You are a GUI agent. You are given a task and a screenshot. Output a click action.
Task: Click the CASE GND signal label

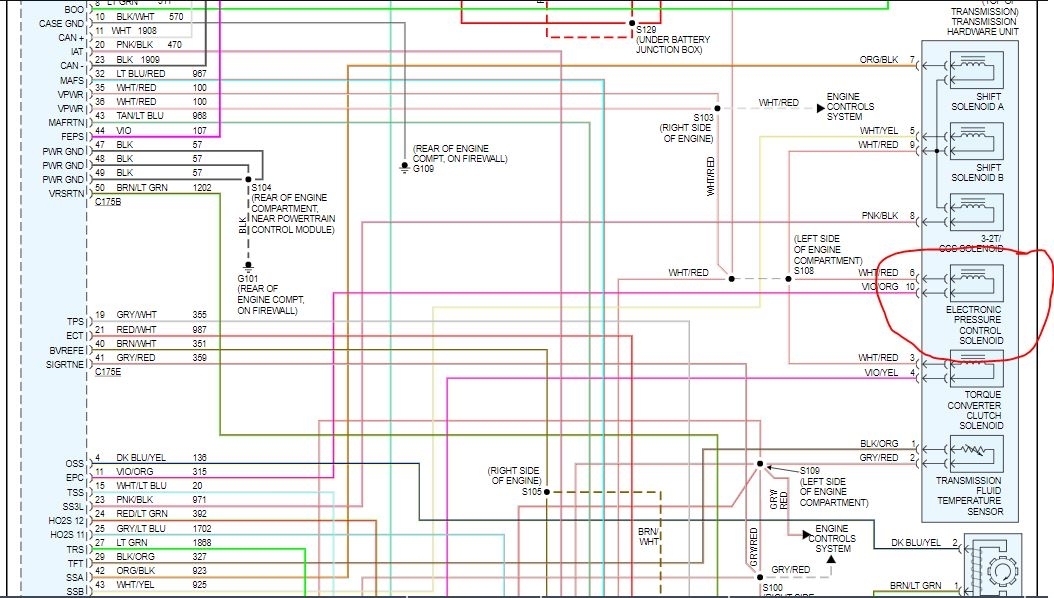tap(61, 24)
